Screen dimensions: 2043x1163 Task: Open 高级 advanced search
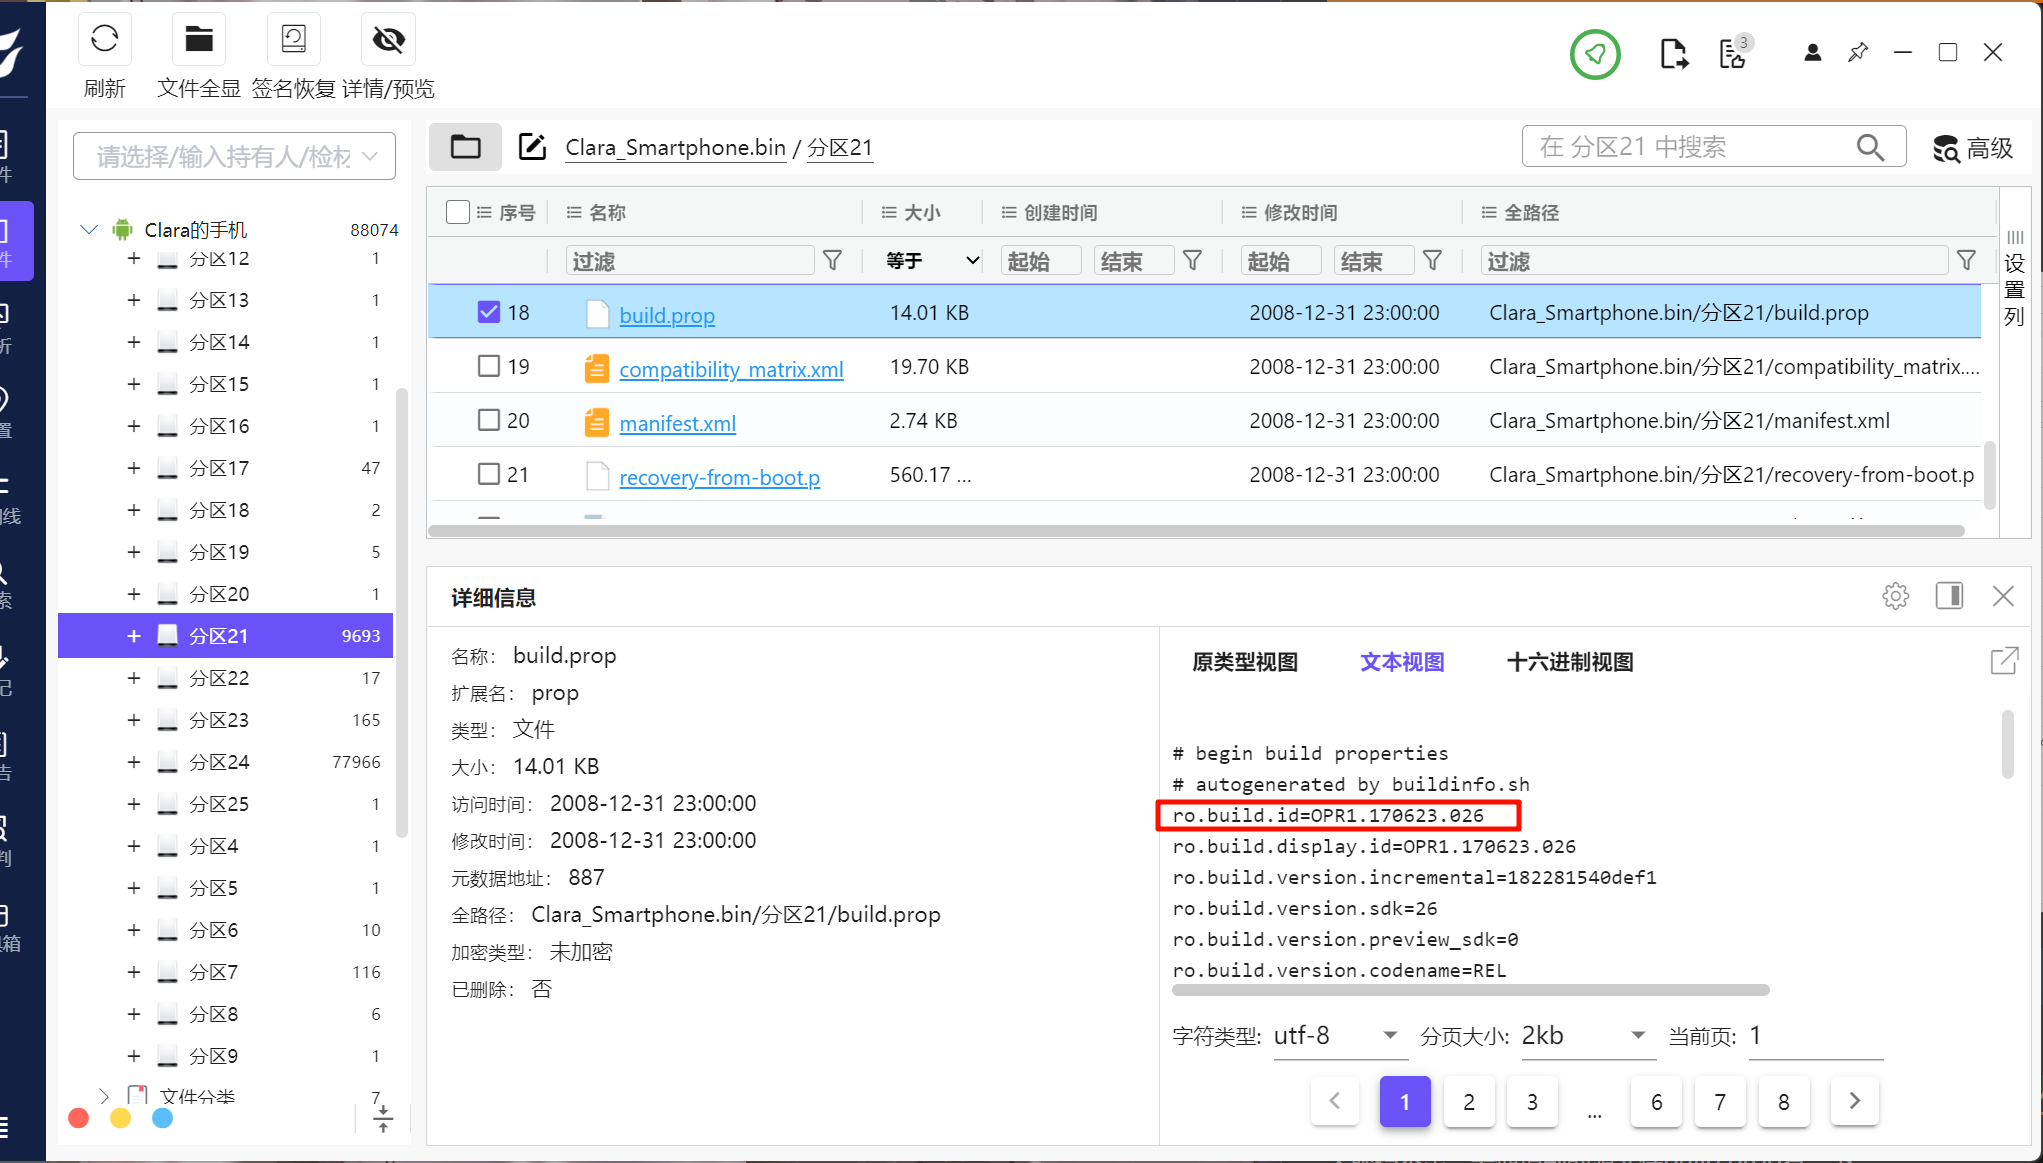point(1972,148)
